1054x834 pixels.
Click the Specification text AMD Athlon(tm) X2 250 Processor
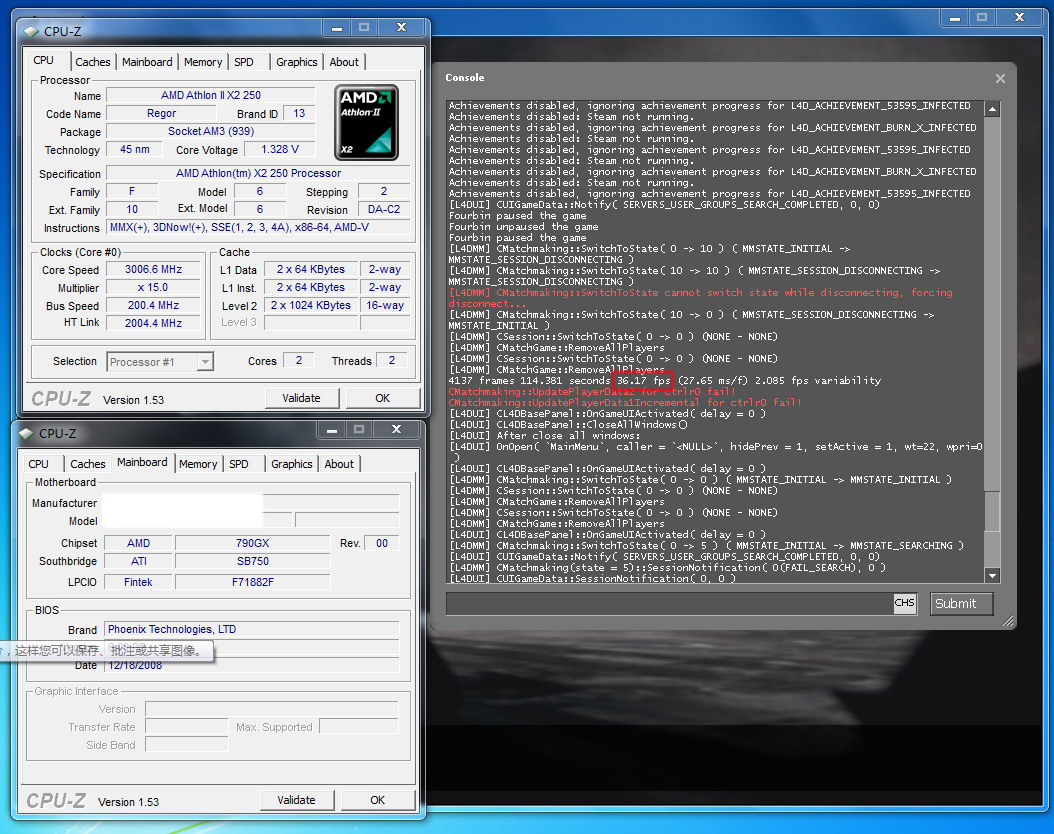pos(258,173)
